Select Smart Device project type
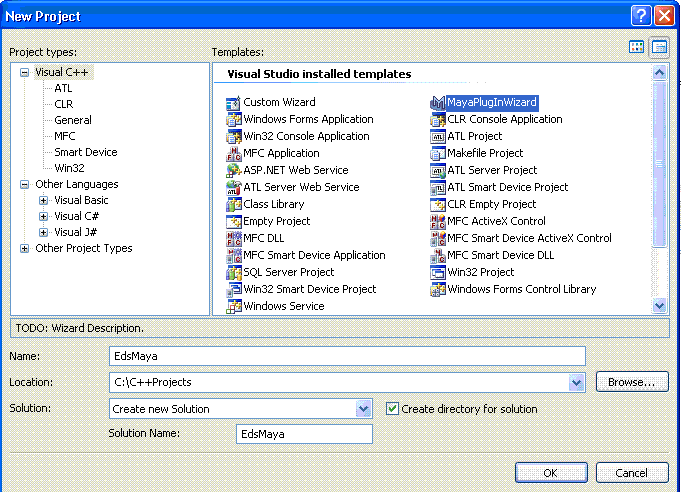This screenshot has width=681, height=492. pos(85,152)
